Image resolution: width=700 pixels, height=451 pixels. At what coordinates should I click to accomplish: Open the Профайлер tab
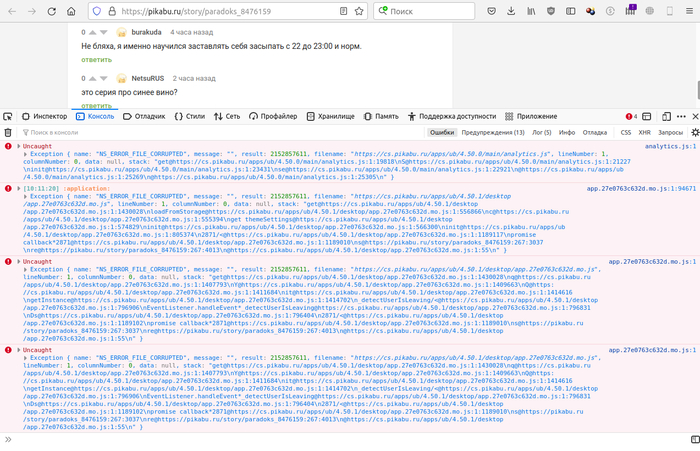point(273,116)
